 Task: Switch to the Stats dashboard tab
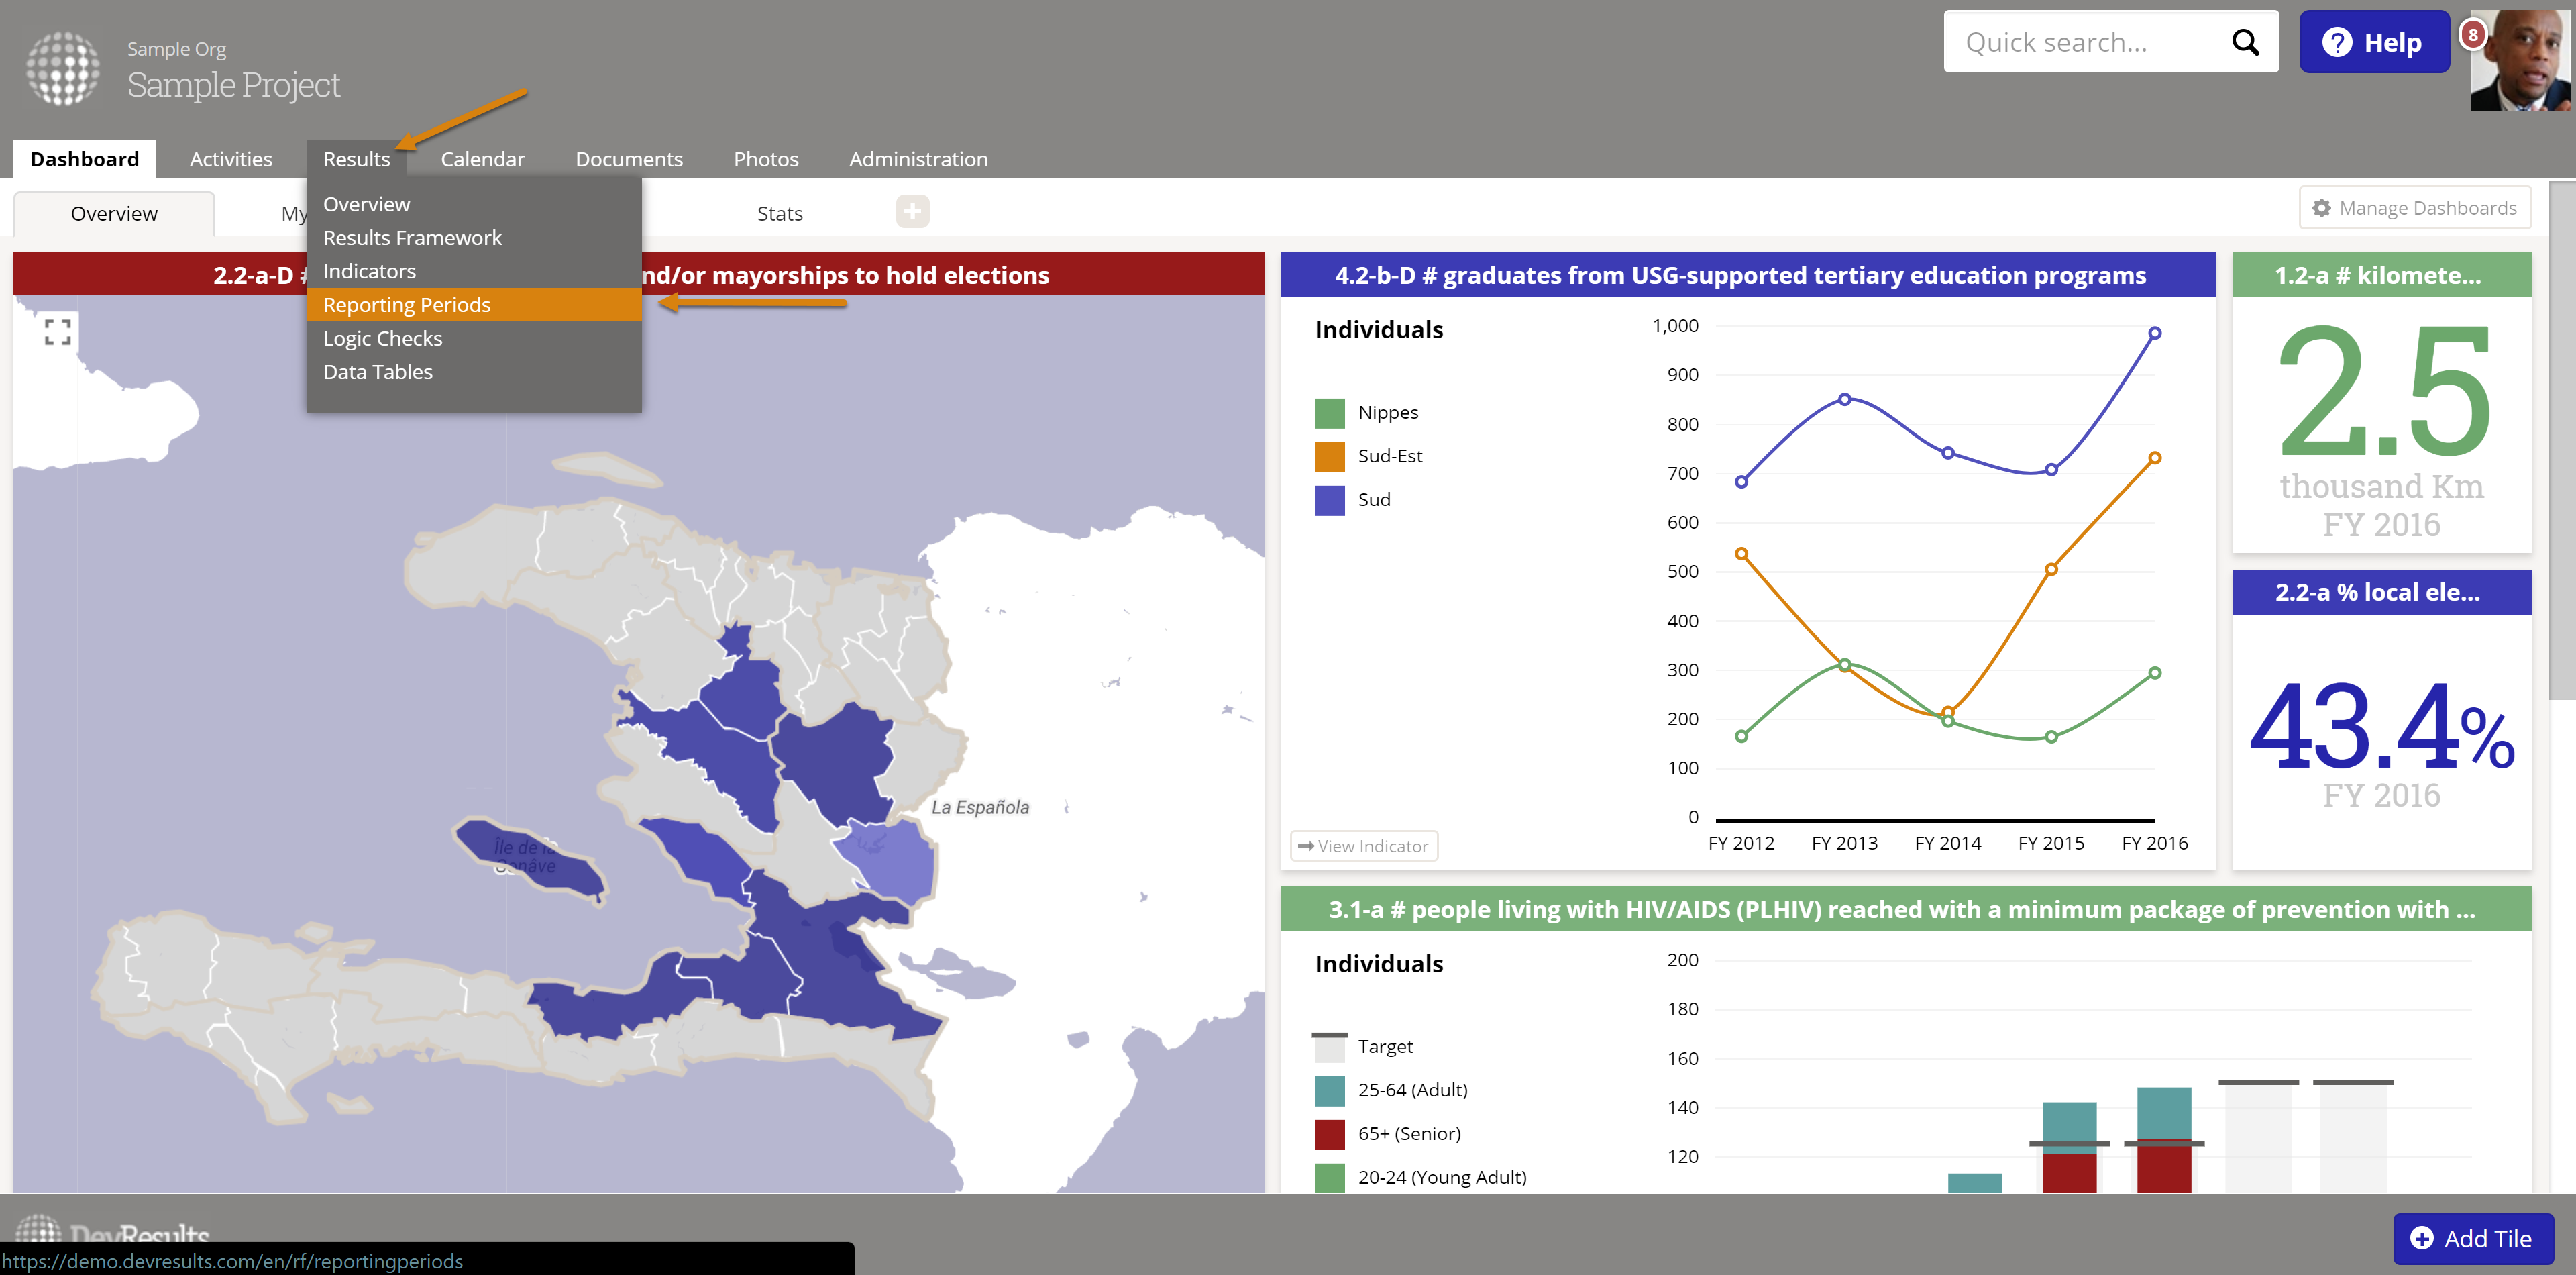[779, 213]
